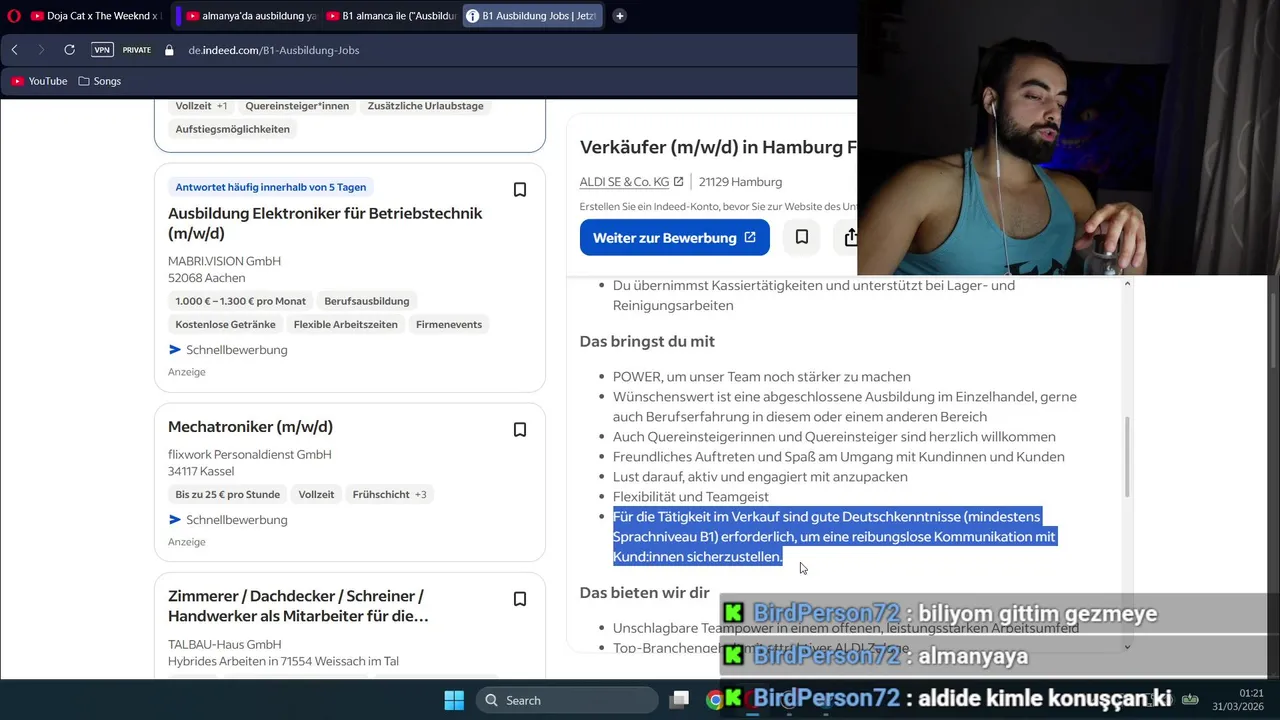Open the Windows Start menu
1280x720 pixels.
pos(454,700)
